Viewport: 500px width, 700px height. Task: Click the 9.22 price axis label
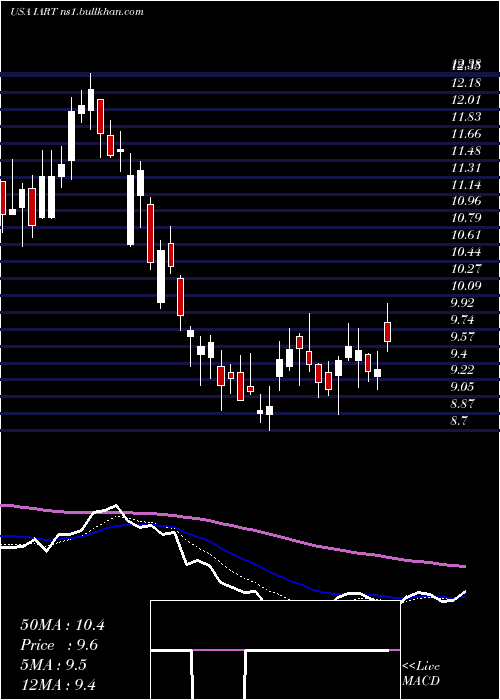tap(463, 370)
